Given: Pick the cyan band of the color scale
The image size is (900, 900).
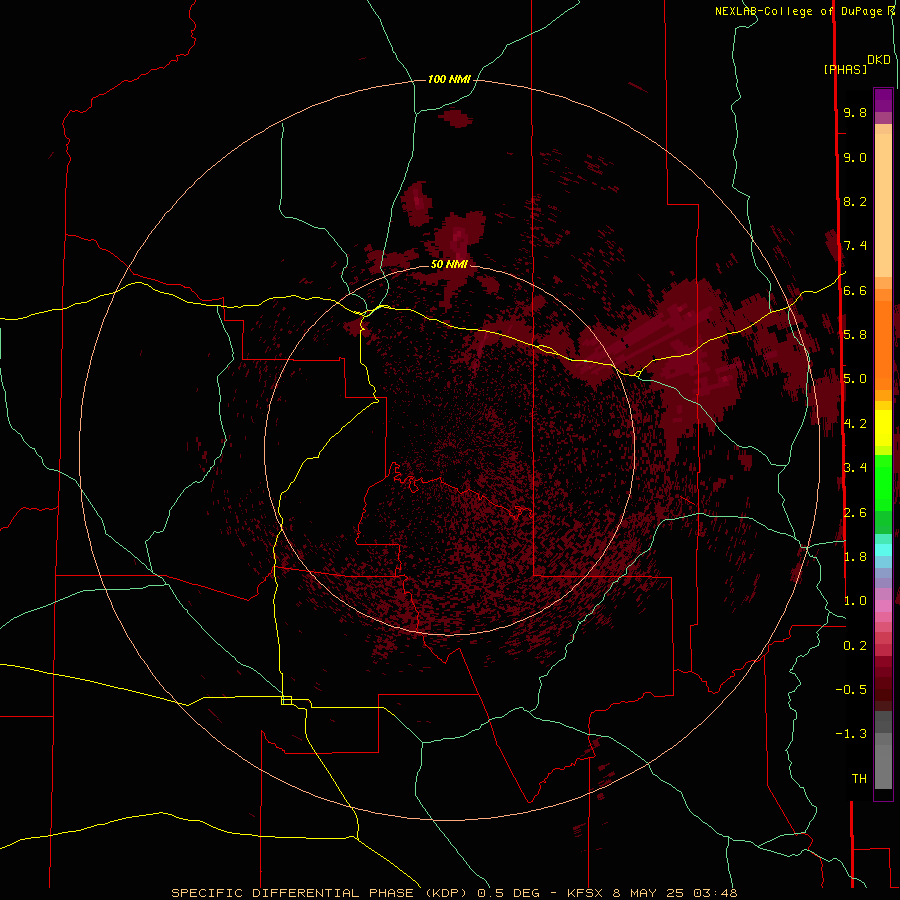Looking at the screenshot, I should [883, 549].
